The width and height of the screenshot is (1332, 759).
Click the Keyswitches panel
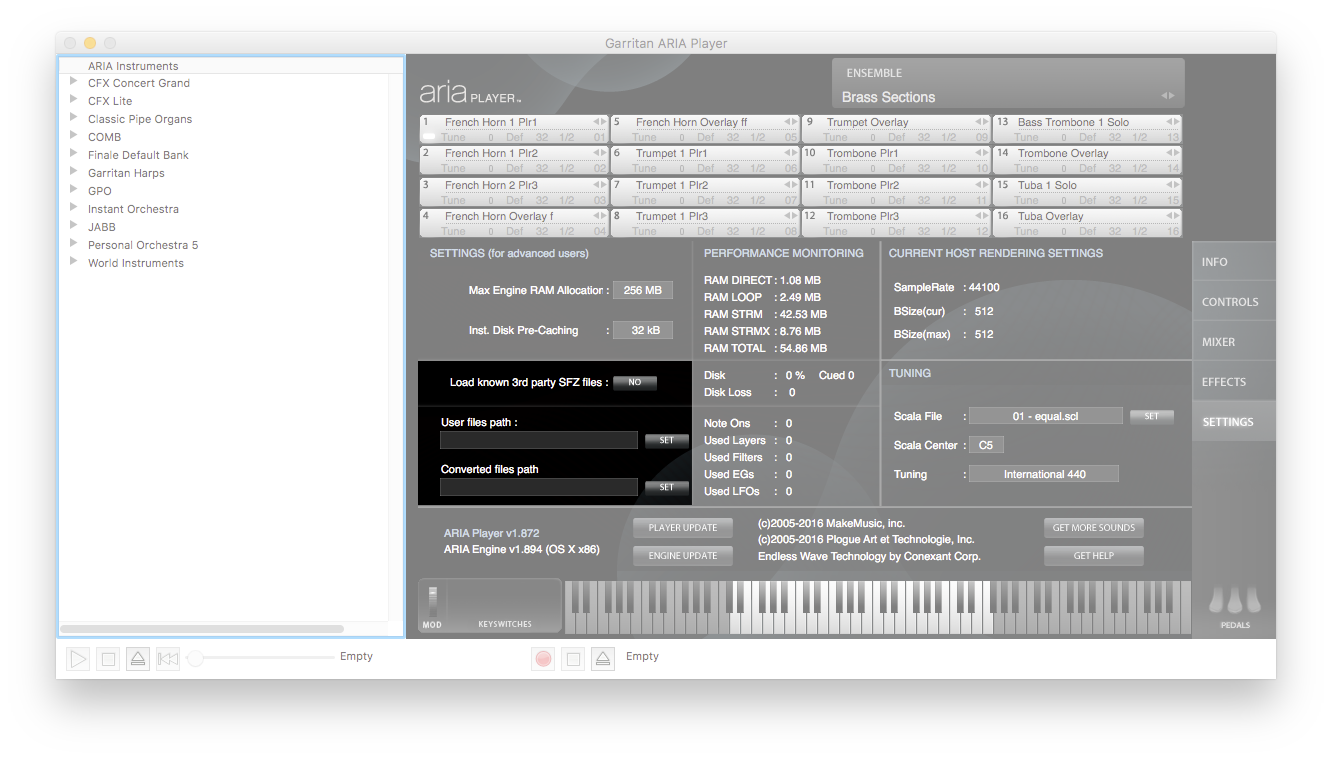505,606
